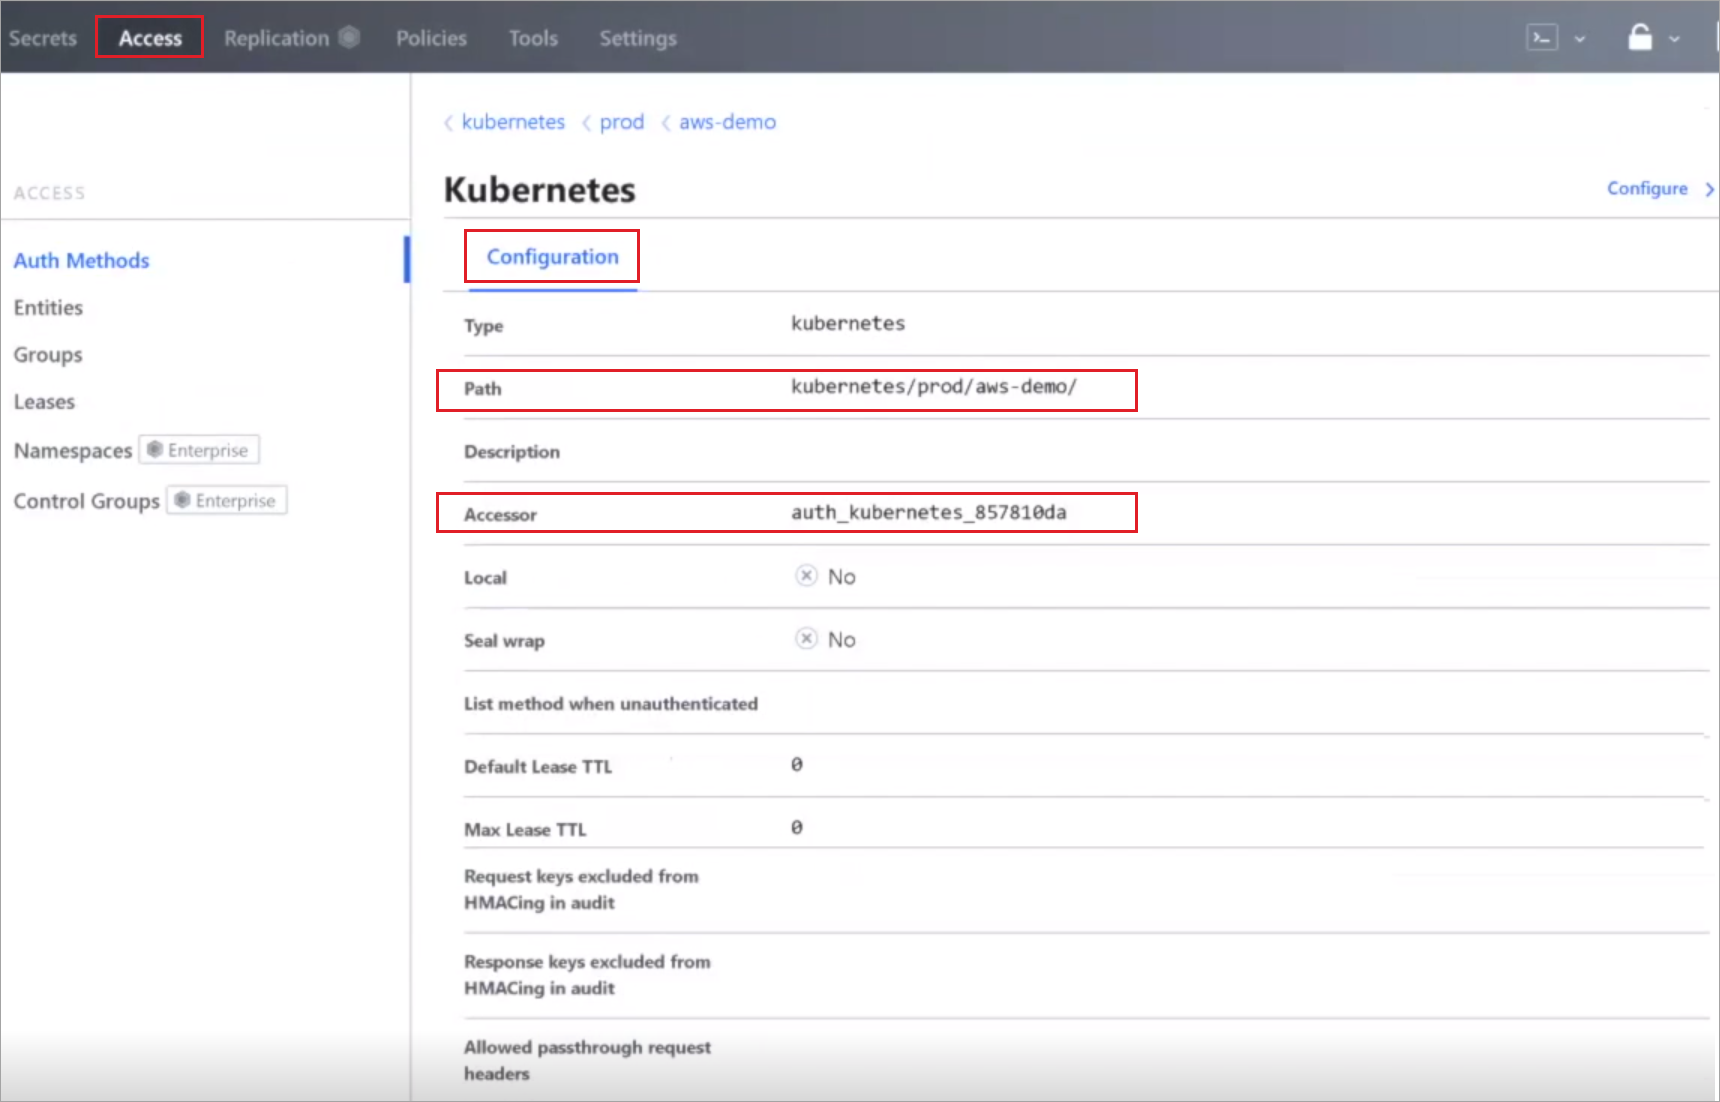Image resolution: width=1720 pixels, height=1102 pixels.
Task: Click the chevron before prod breadcrumb
Action: pyautogui.click(x=586, y=123)
